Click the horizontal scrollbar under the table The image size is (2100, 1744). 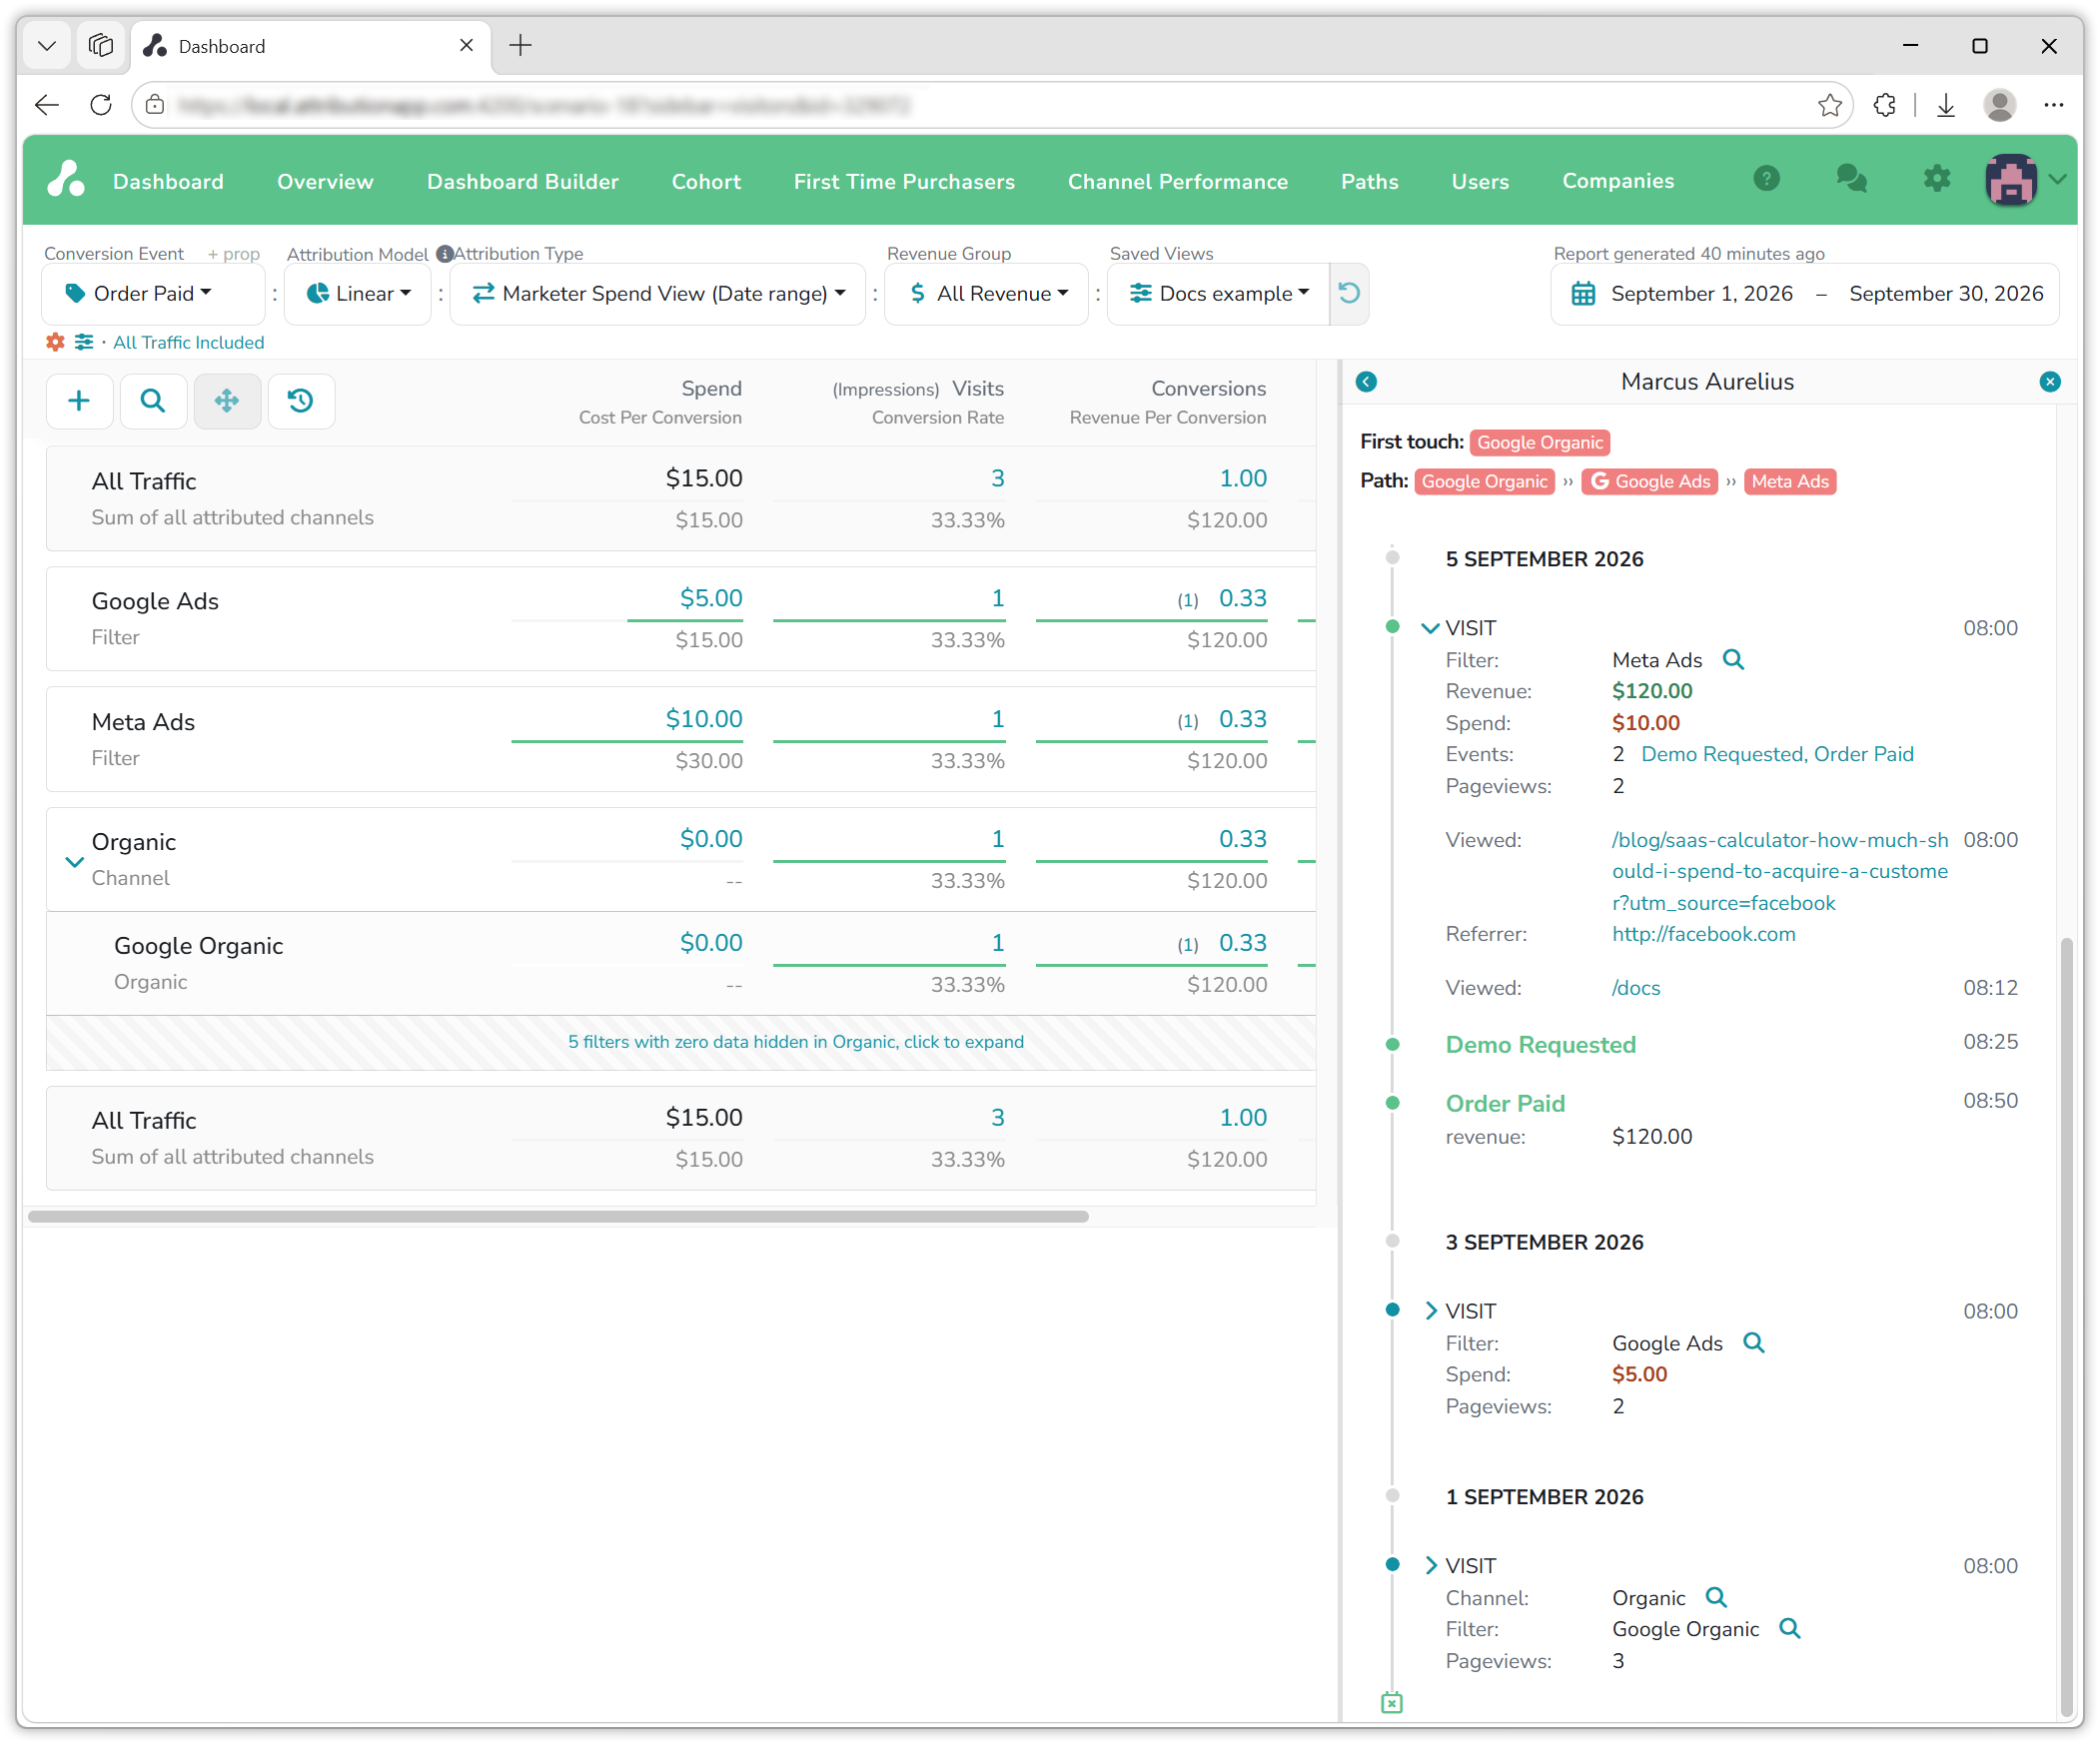coord(558,1217)
